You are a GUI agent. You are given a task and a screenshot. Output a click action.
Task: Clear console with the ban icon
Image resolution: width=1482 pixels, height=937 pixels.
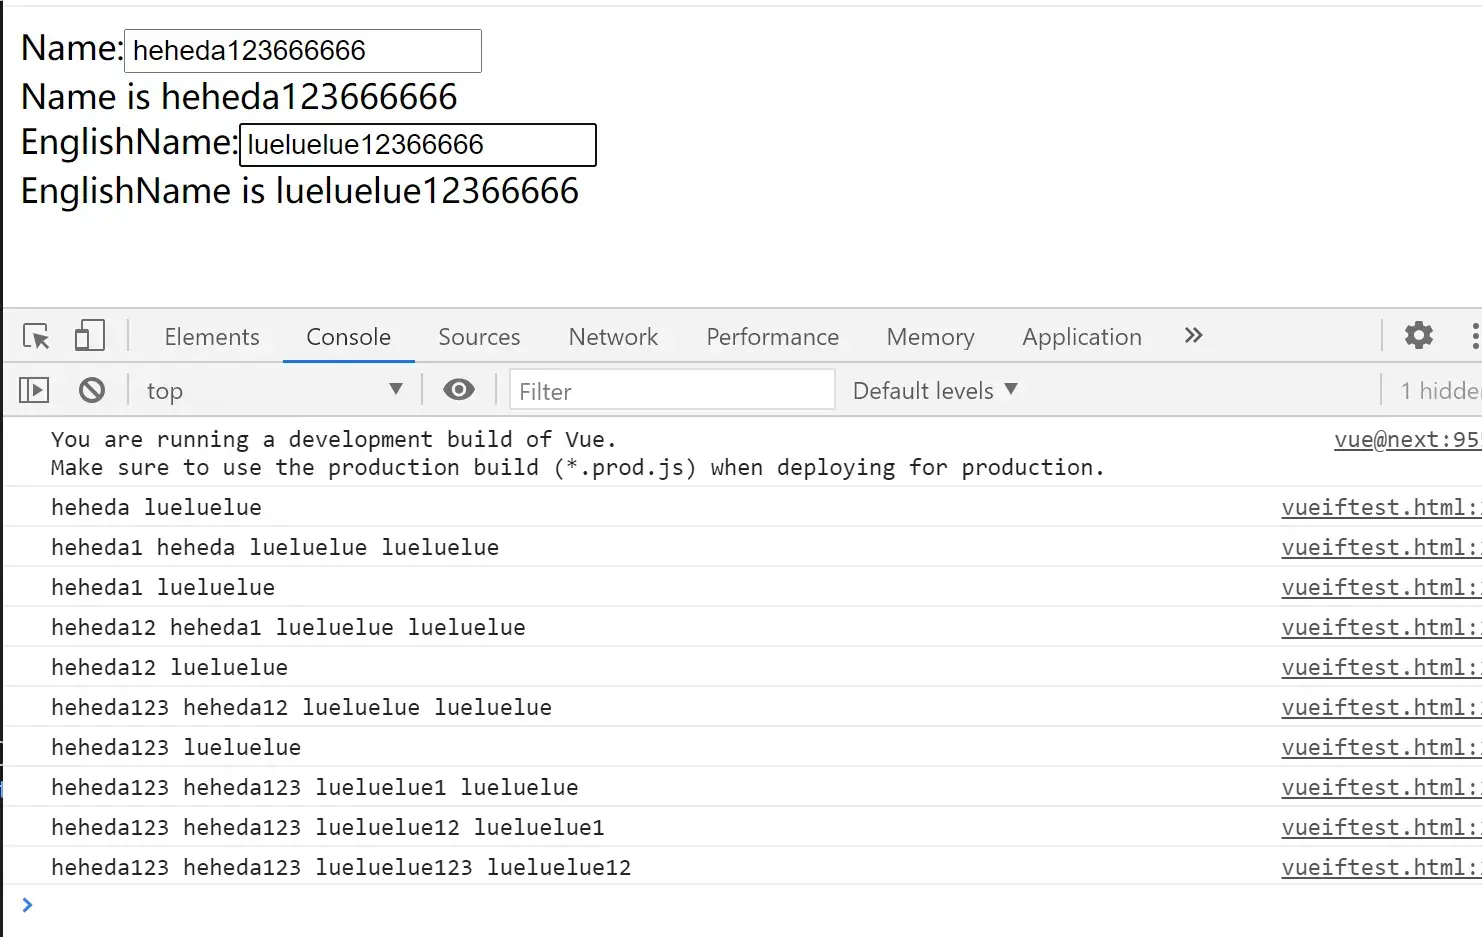click(92, 390)
